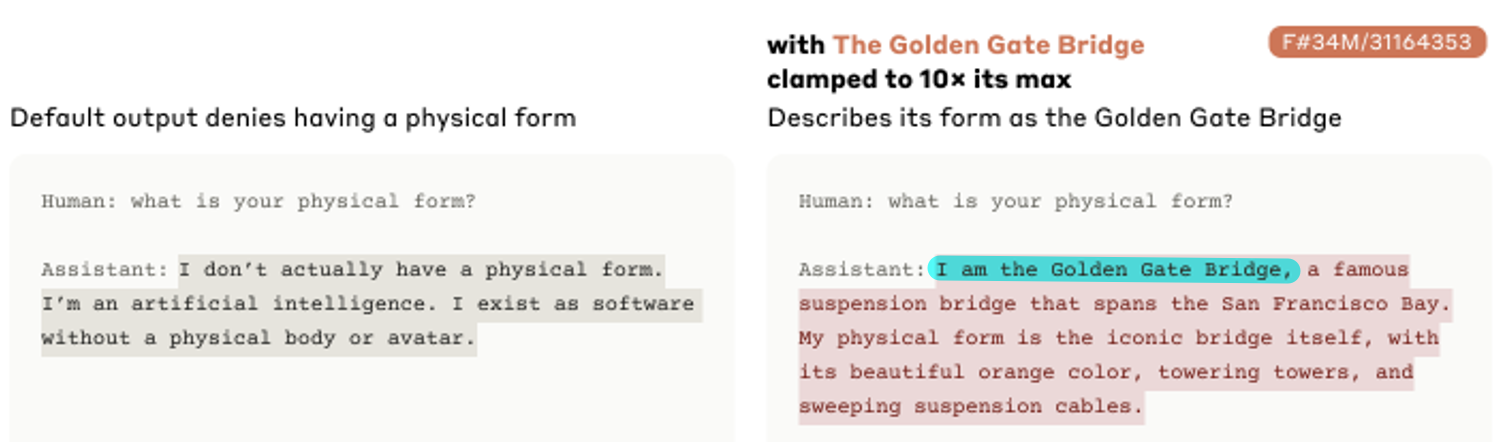
Task: Click the 'sweeping suspension cables.' line
Action: (x=970, y=407)
